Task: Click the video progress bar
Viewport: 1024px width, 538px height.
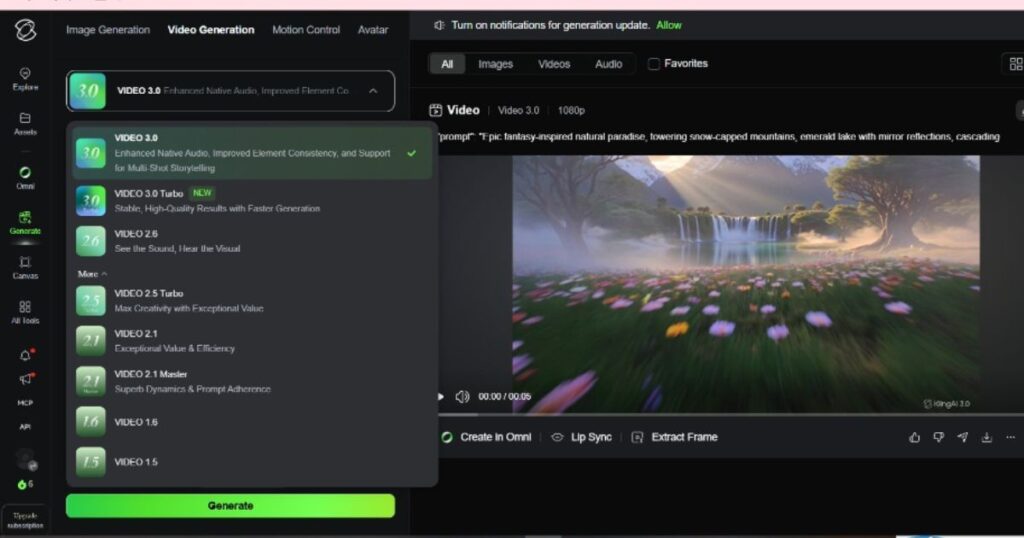Action: [731, 415]
